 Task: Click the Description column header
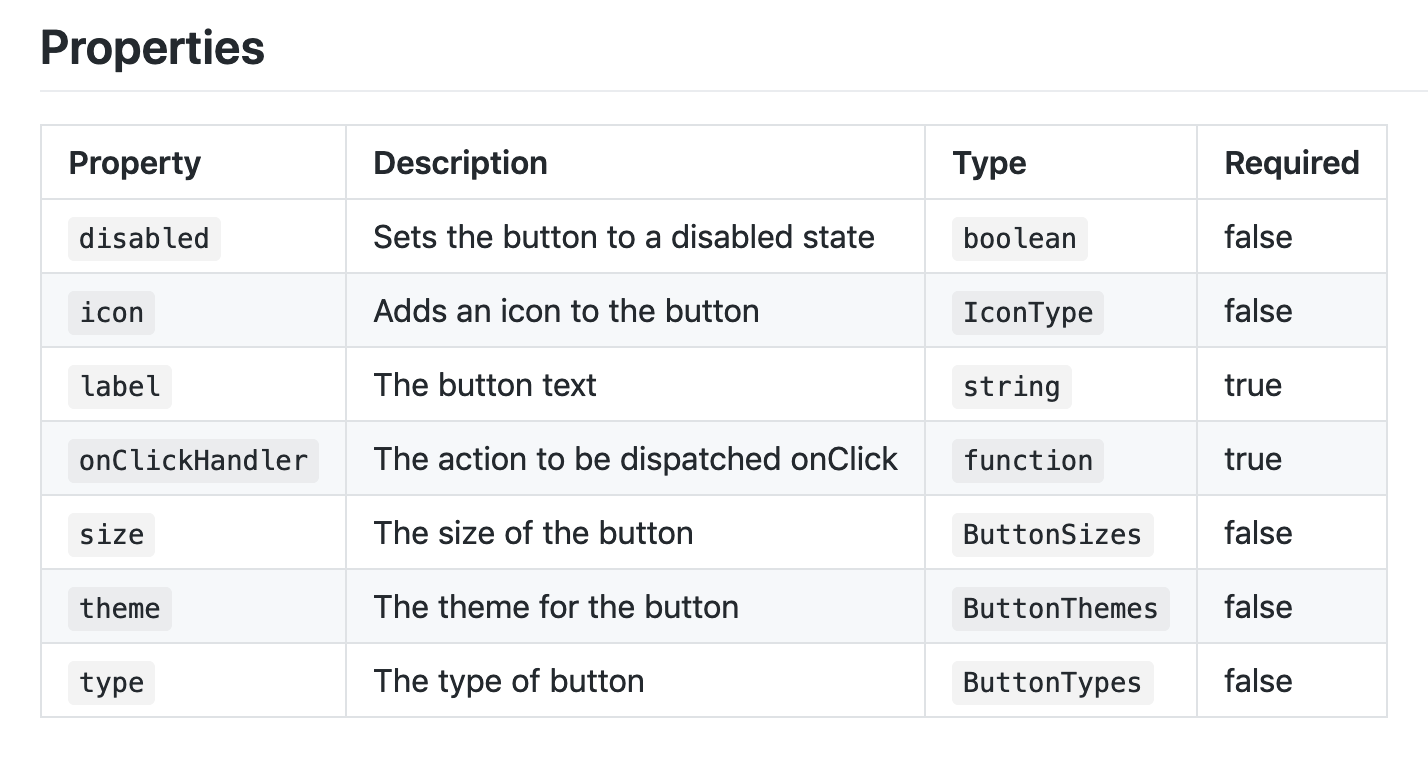[x=460, y=163]
